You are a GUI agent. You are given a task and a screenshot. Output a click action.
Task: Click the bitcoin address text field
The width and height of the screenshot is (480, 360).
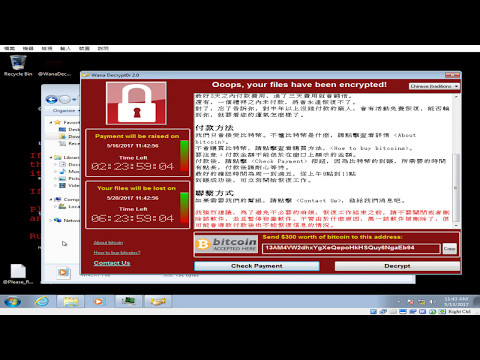tap(351, 248)
